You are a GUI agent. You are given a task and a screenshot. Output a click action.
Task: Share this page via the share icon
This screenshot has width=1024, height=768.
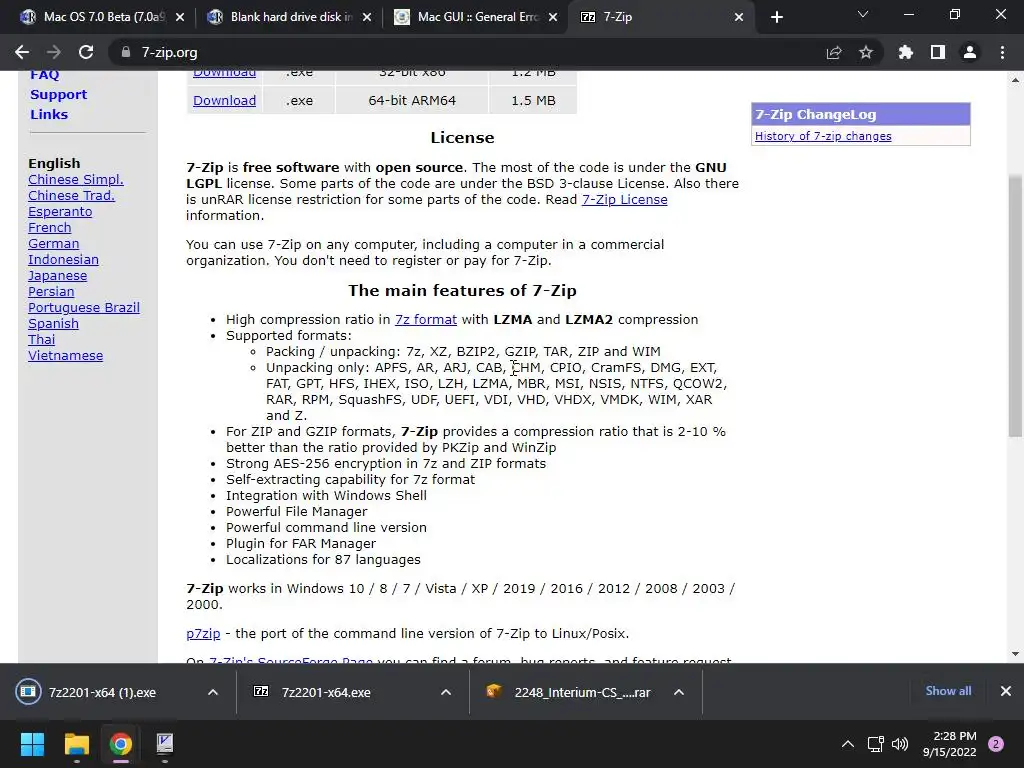point(834,52)
